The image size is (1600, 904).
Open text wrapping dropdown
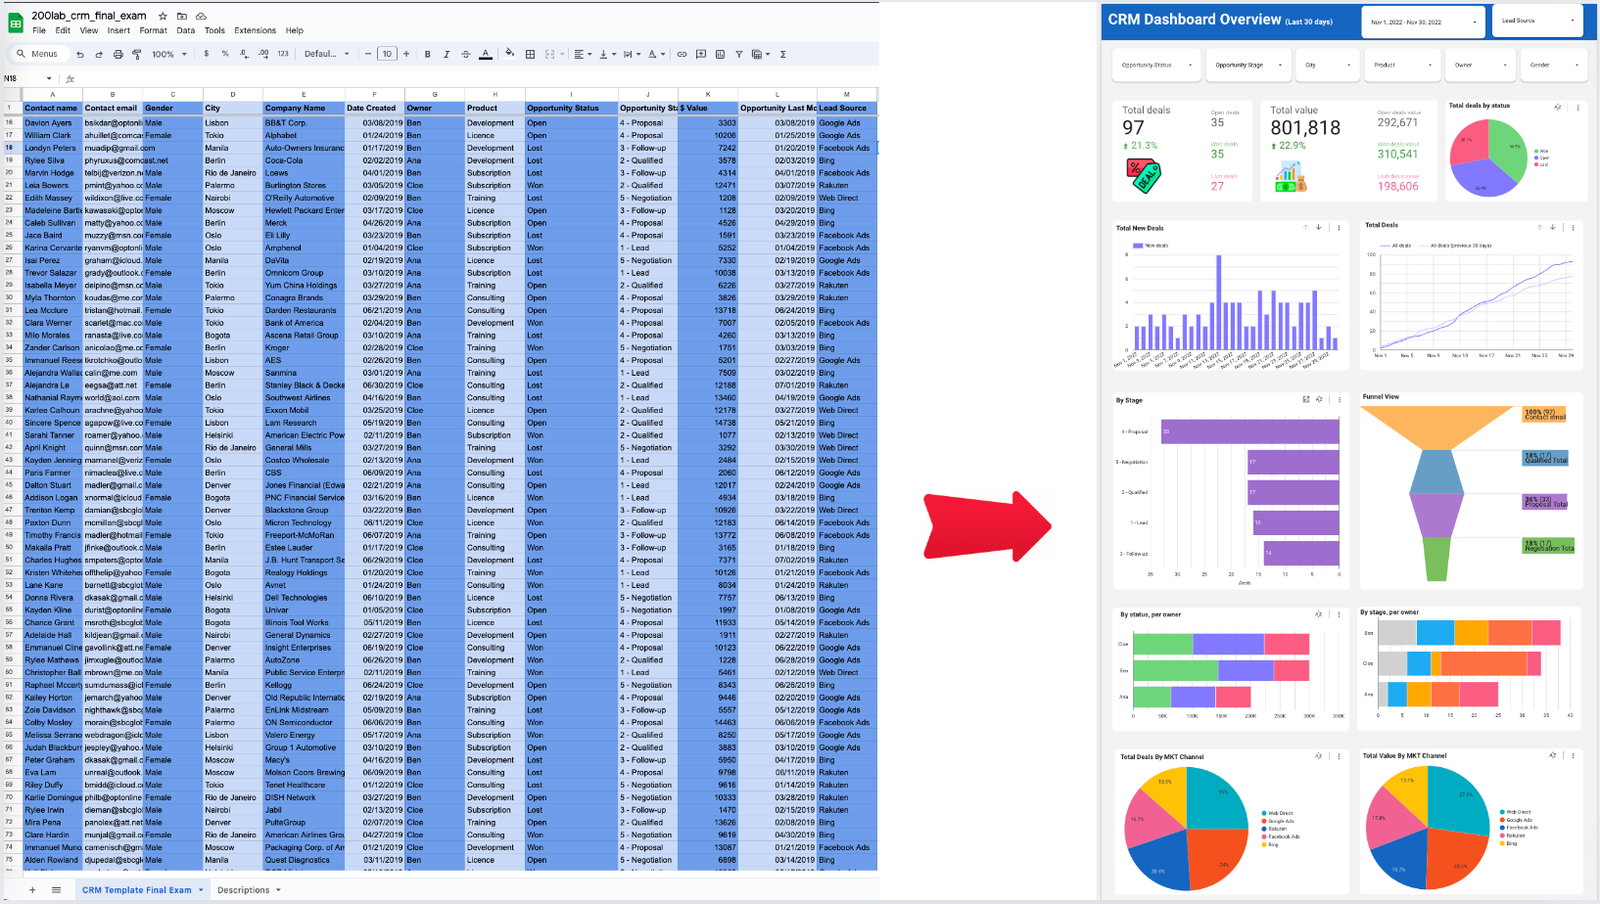pyautogui.click(x=630, y=54)
